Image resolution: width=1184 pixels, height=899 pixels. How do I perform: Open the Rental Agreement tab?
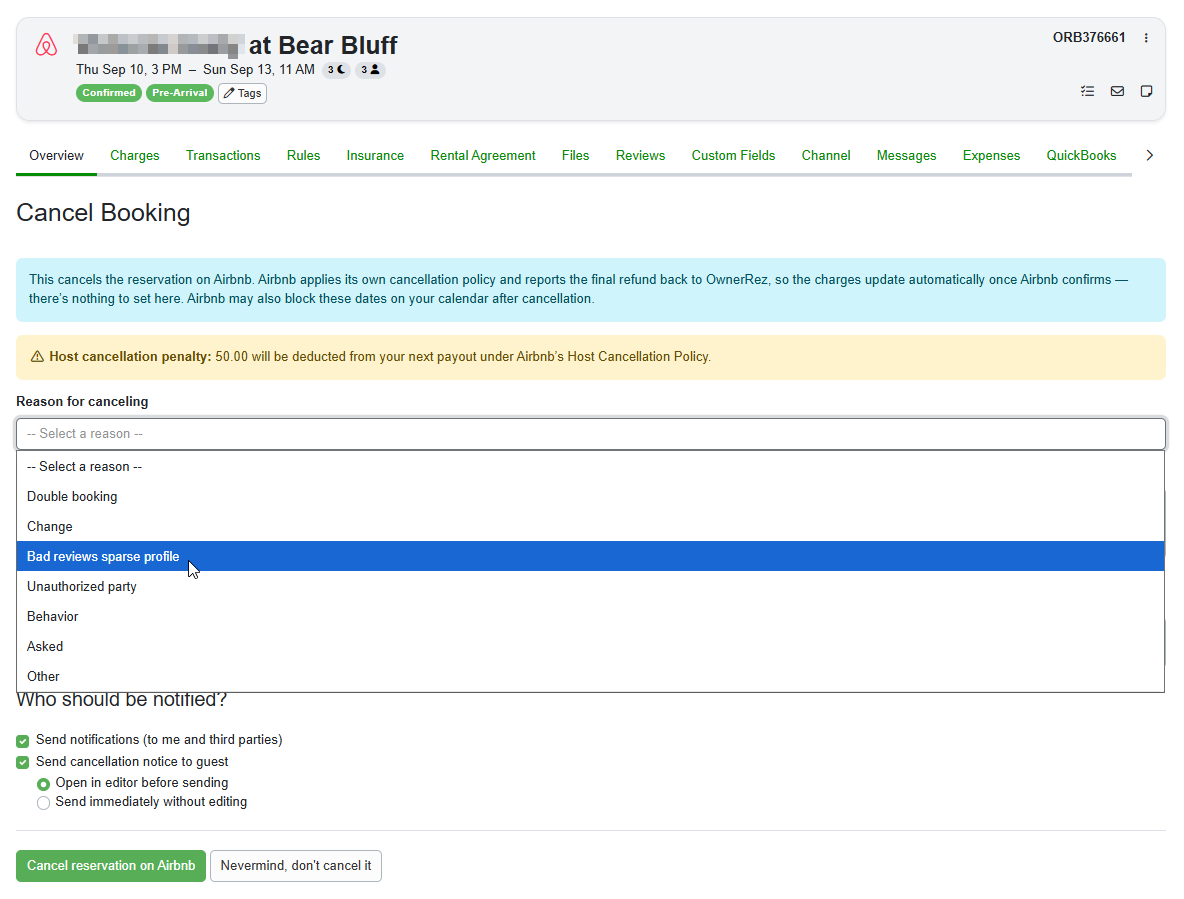pos(483,155)
